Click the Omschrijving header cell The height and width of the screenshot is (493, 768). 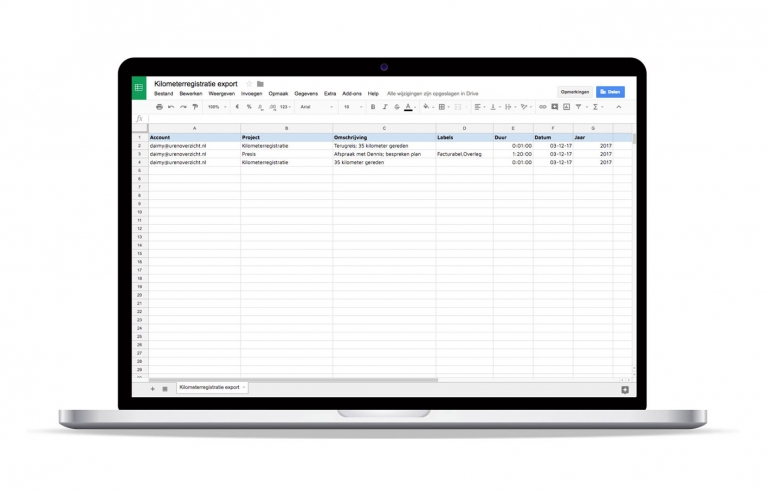384,138
